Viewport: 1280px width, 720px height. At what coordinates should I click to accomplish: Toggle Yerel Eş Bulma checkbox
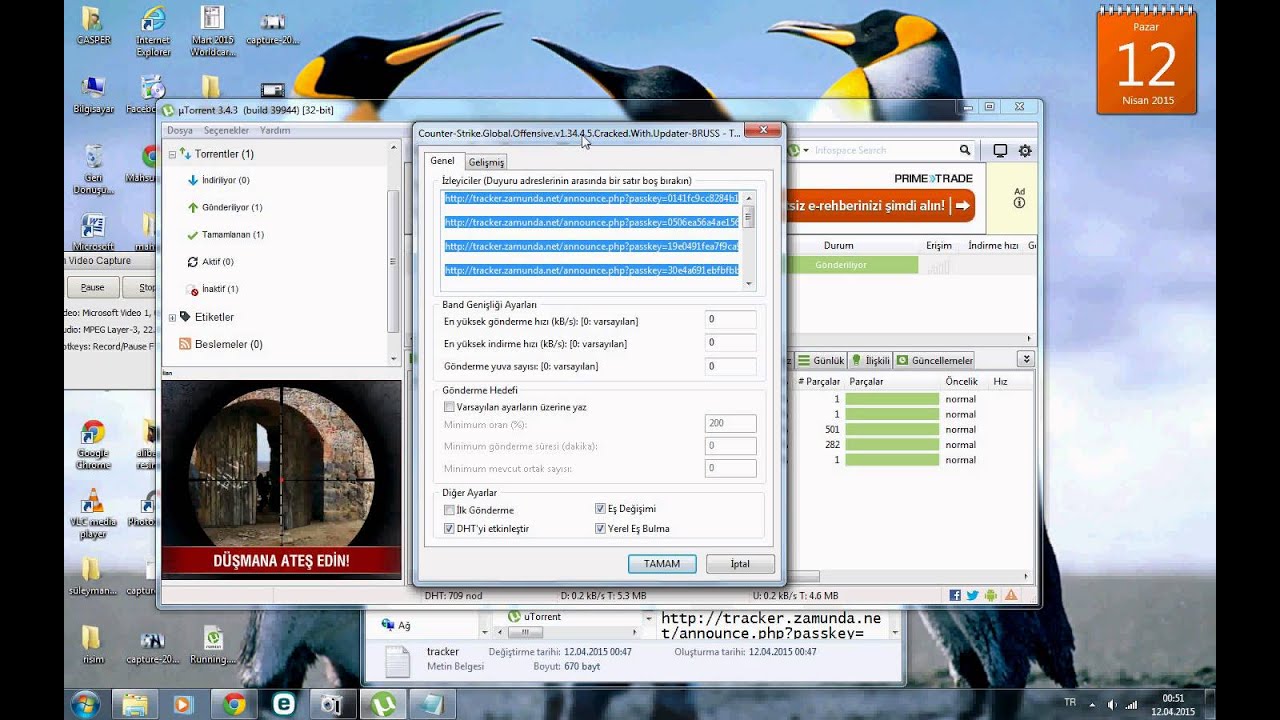pyautogui.click(x=601, y=528)
